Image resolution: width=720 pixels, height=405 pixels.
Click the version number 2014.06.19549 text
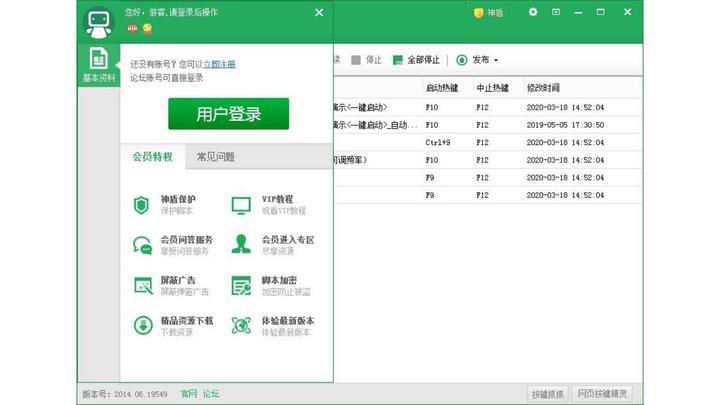141,394
